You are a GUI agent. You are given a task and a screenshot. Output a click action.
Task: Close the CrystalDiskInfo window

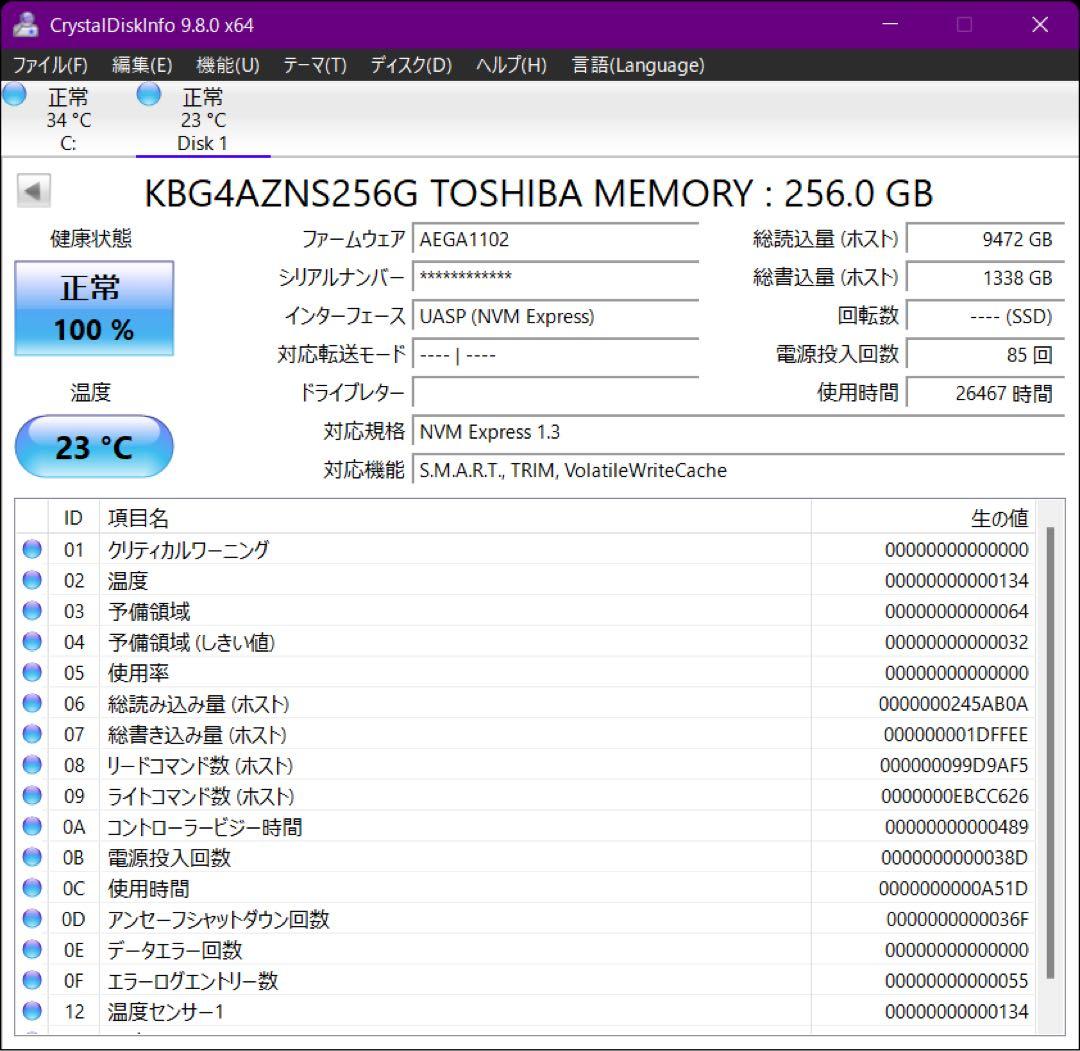coord(1039,25)
